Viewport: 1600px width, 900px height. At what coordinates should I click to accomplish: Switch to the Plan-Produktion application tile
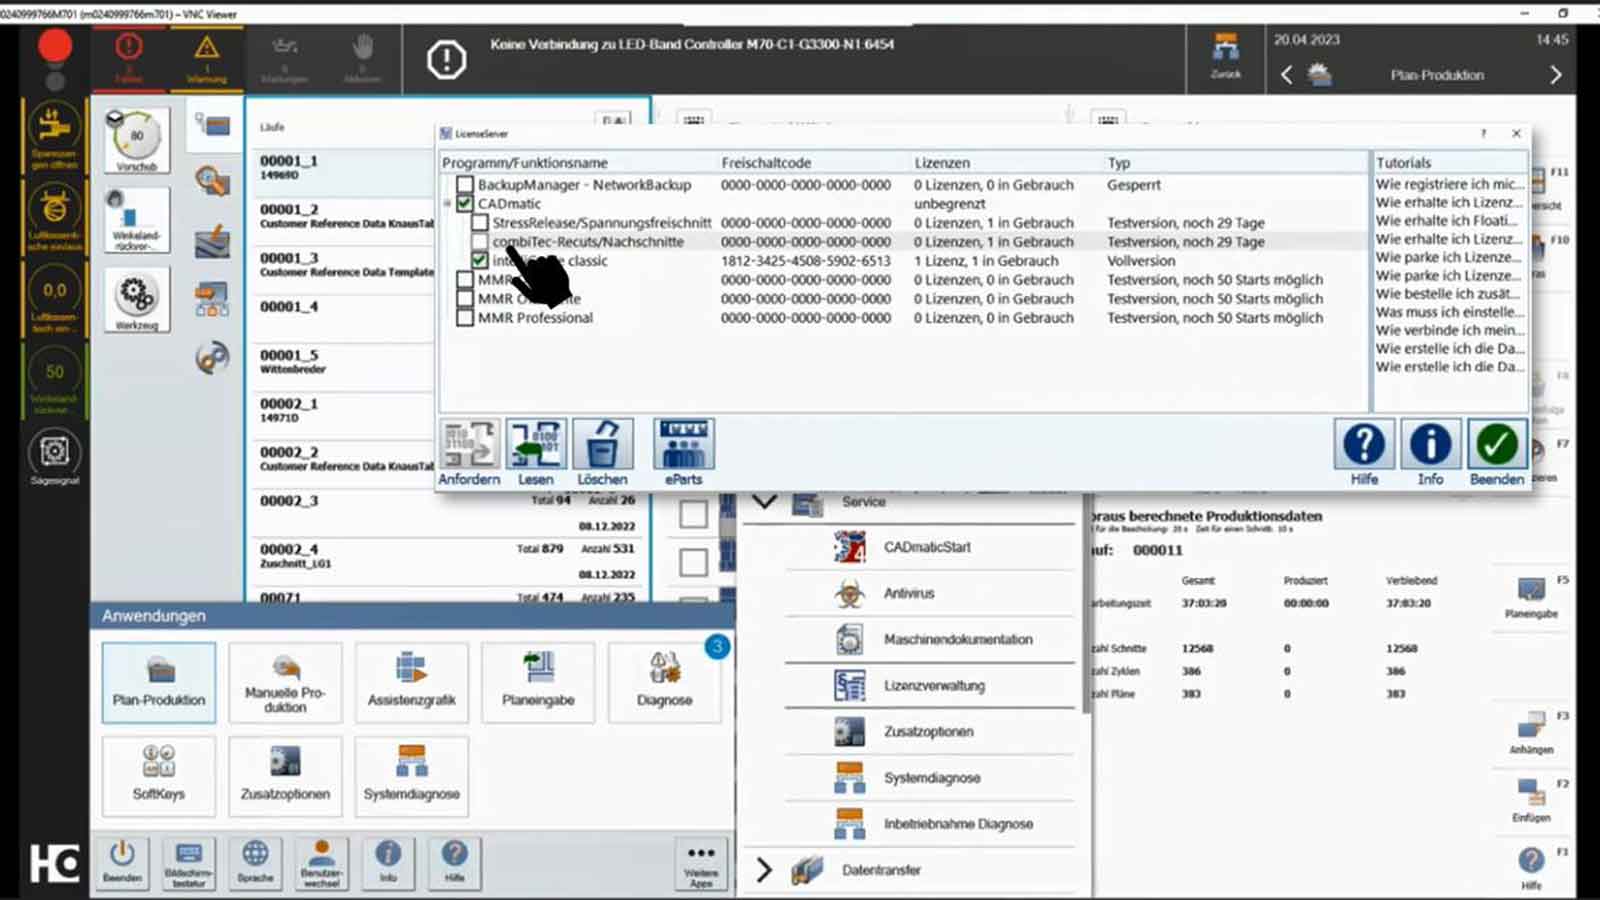(x=158, y=682)
